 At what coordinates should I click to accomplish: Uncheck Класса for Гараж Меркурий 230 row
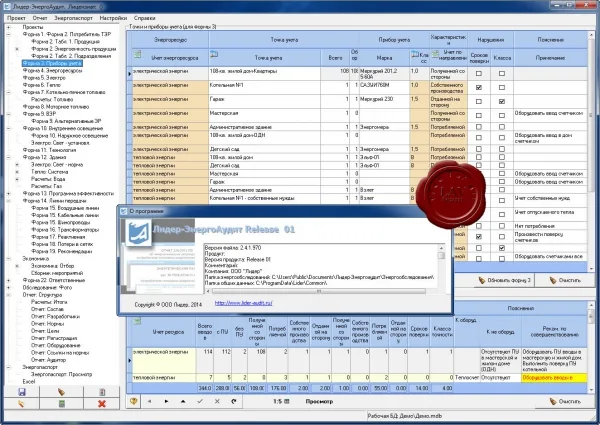point(502,101)
